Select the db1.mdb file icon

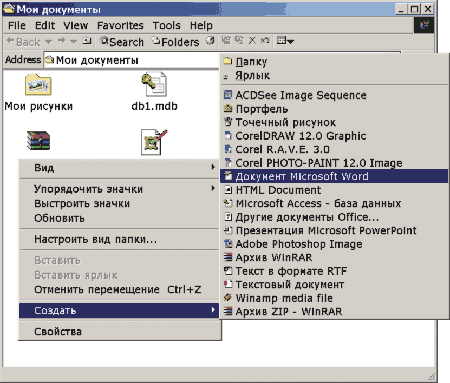[x=154, y=85]
